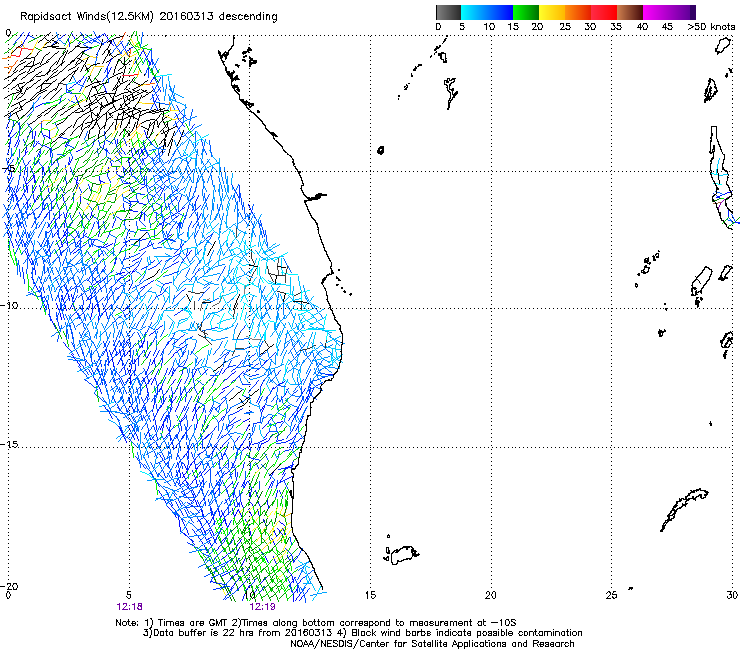Click the '35' label under the color bar

[x=616, y=27]
